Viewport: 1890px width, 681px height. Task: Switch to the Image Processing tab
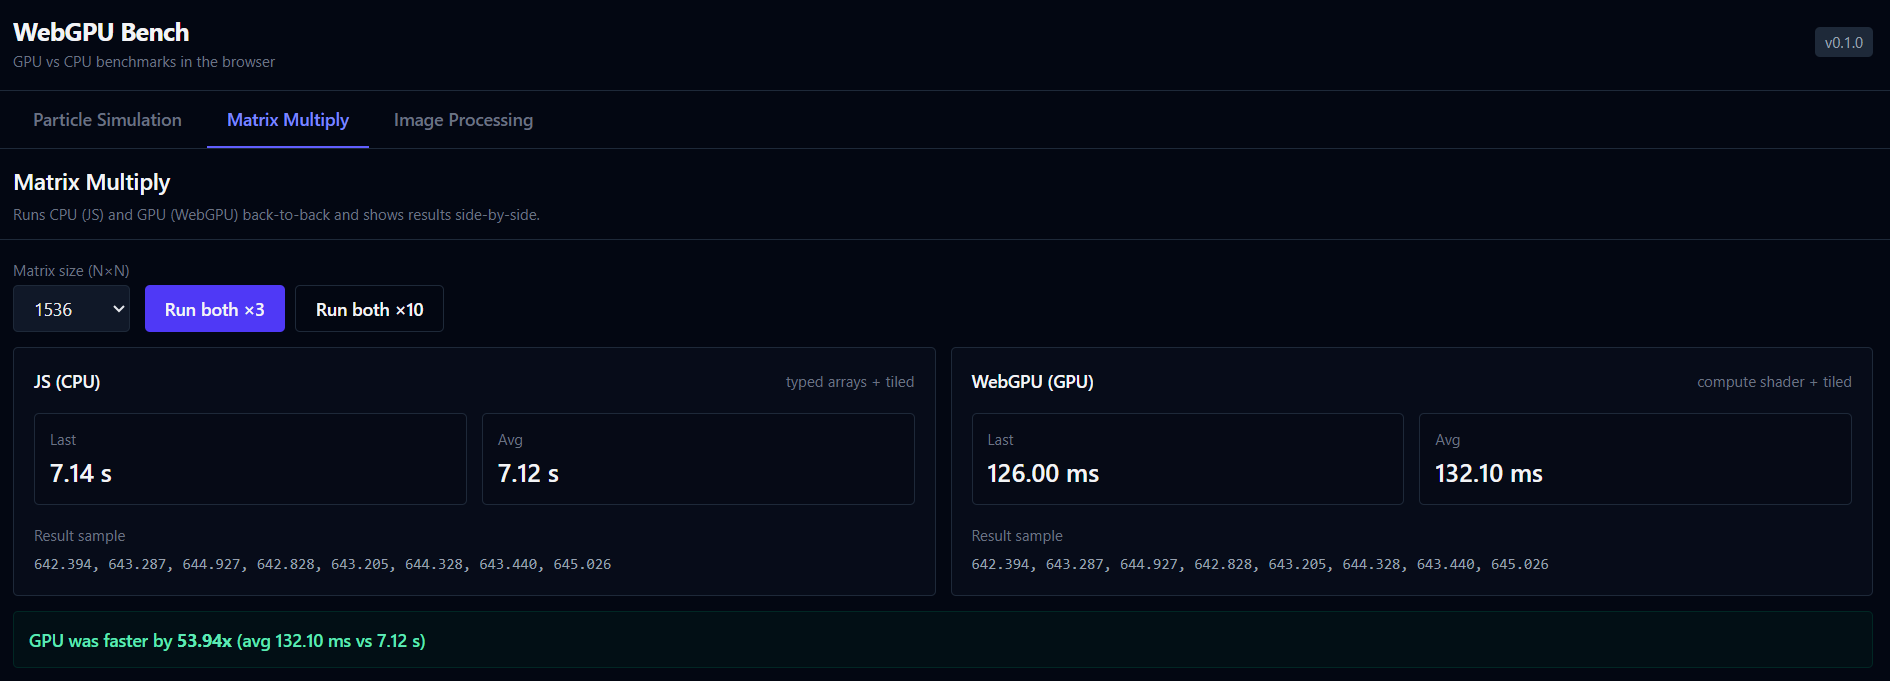[463, 120]
